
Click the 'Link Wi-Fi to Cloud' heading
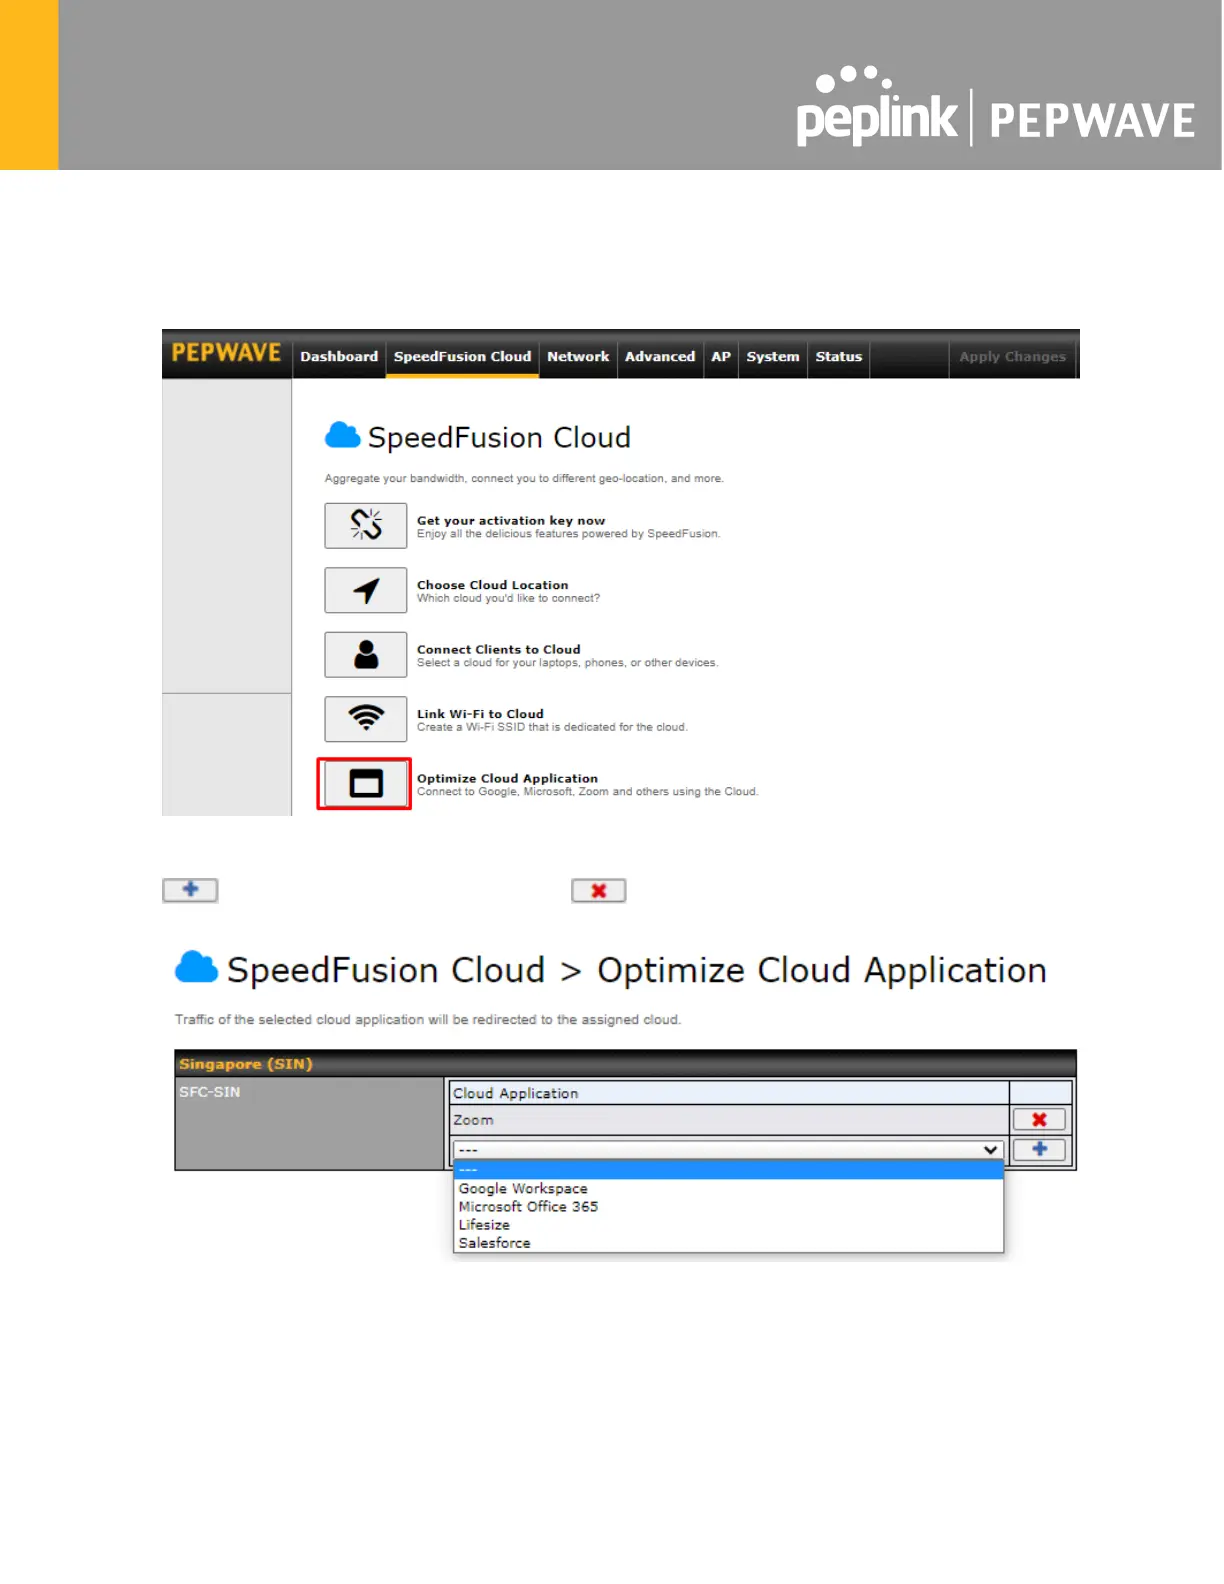(x=480, y=714)
